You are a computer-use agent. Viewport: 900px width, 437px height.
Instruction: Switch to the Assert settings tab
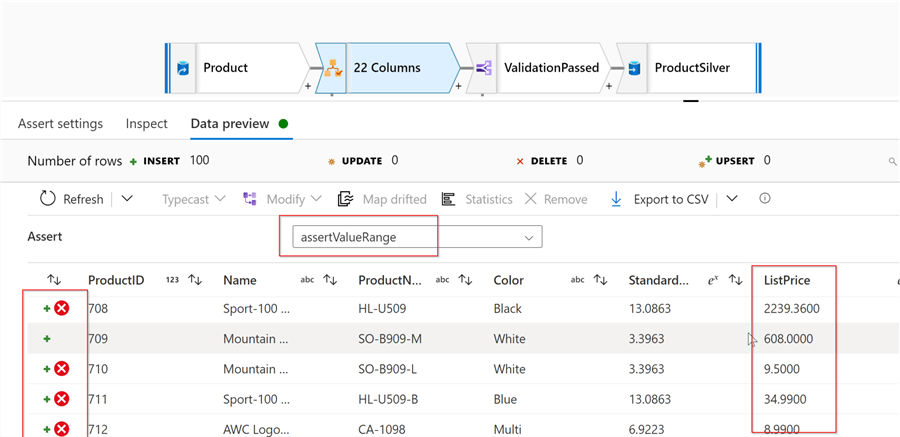(x=60, y=123)
